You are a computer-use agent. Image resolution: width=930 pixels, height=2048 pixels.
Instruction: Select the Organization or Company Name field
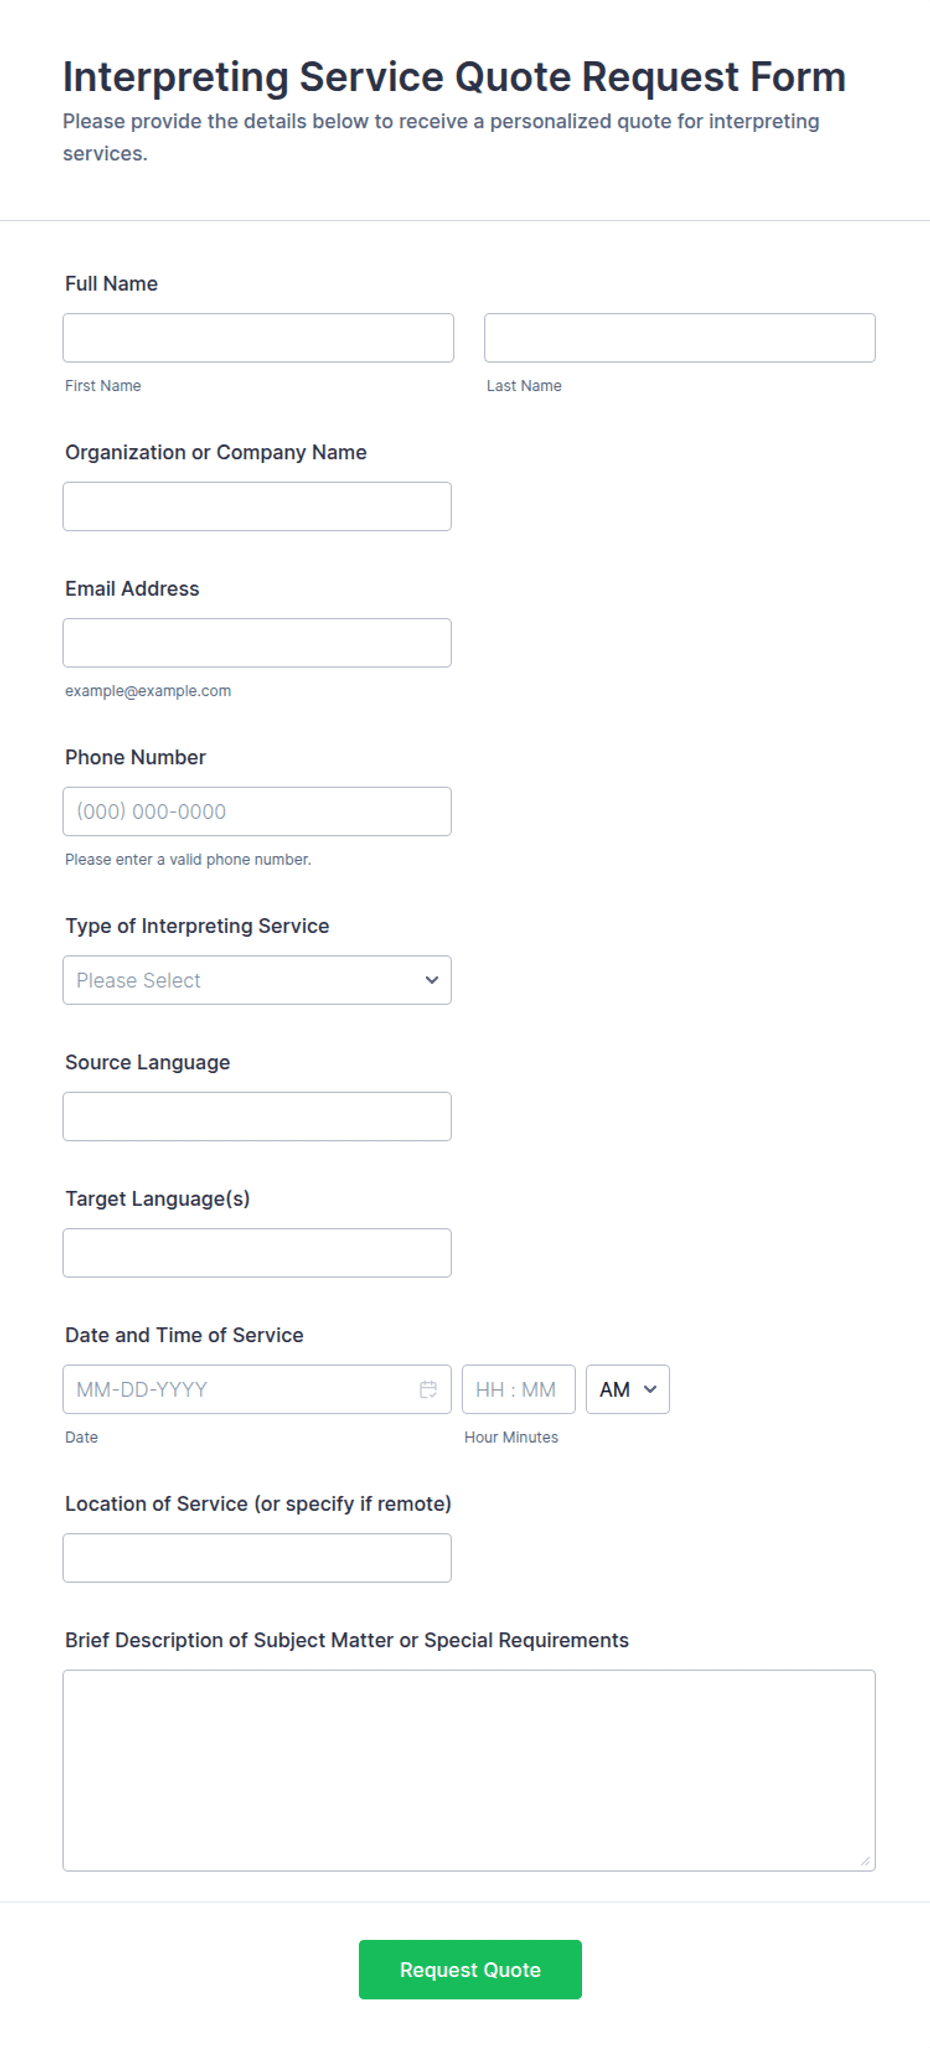(257, 506)
